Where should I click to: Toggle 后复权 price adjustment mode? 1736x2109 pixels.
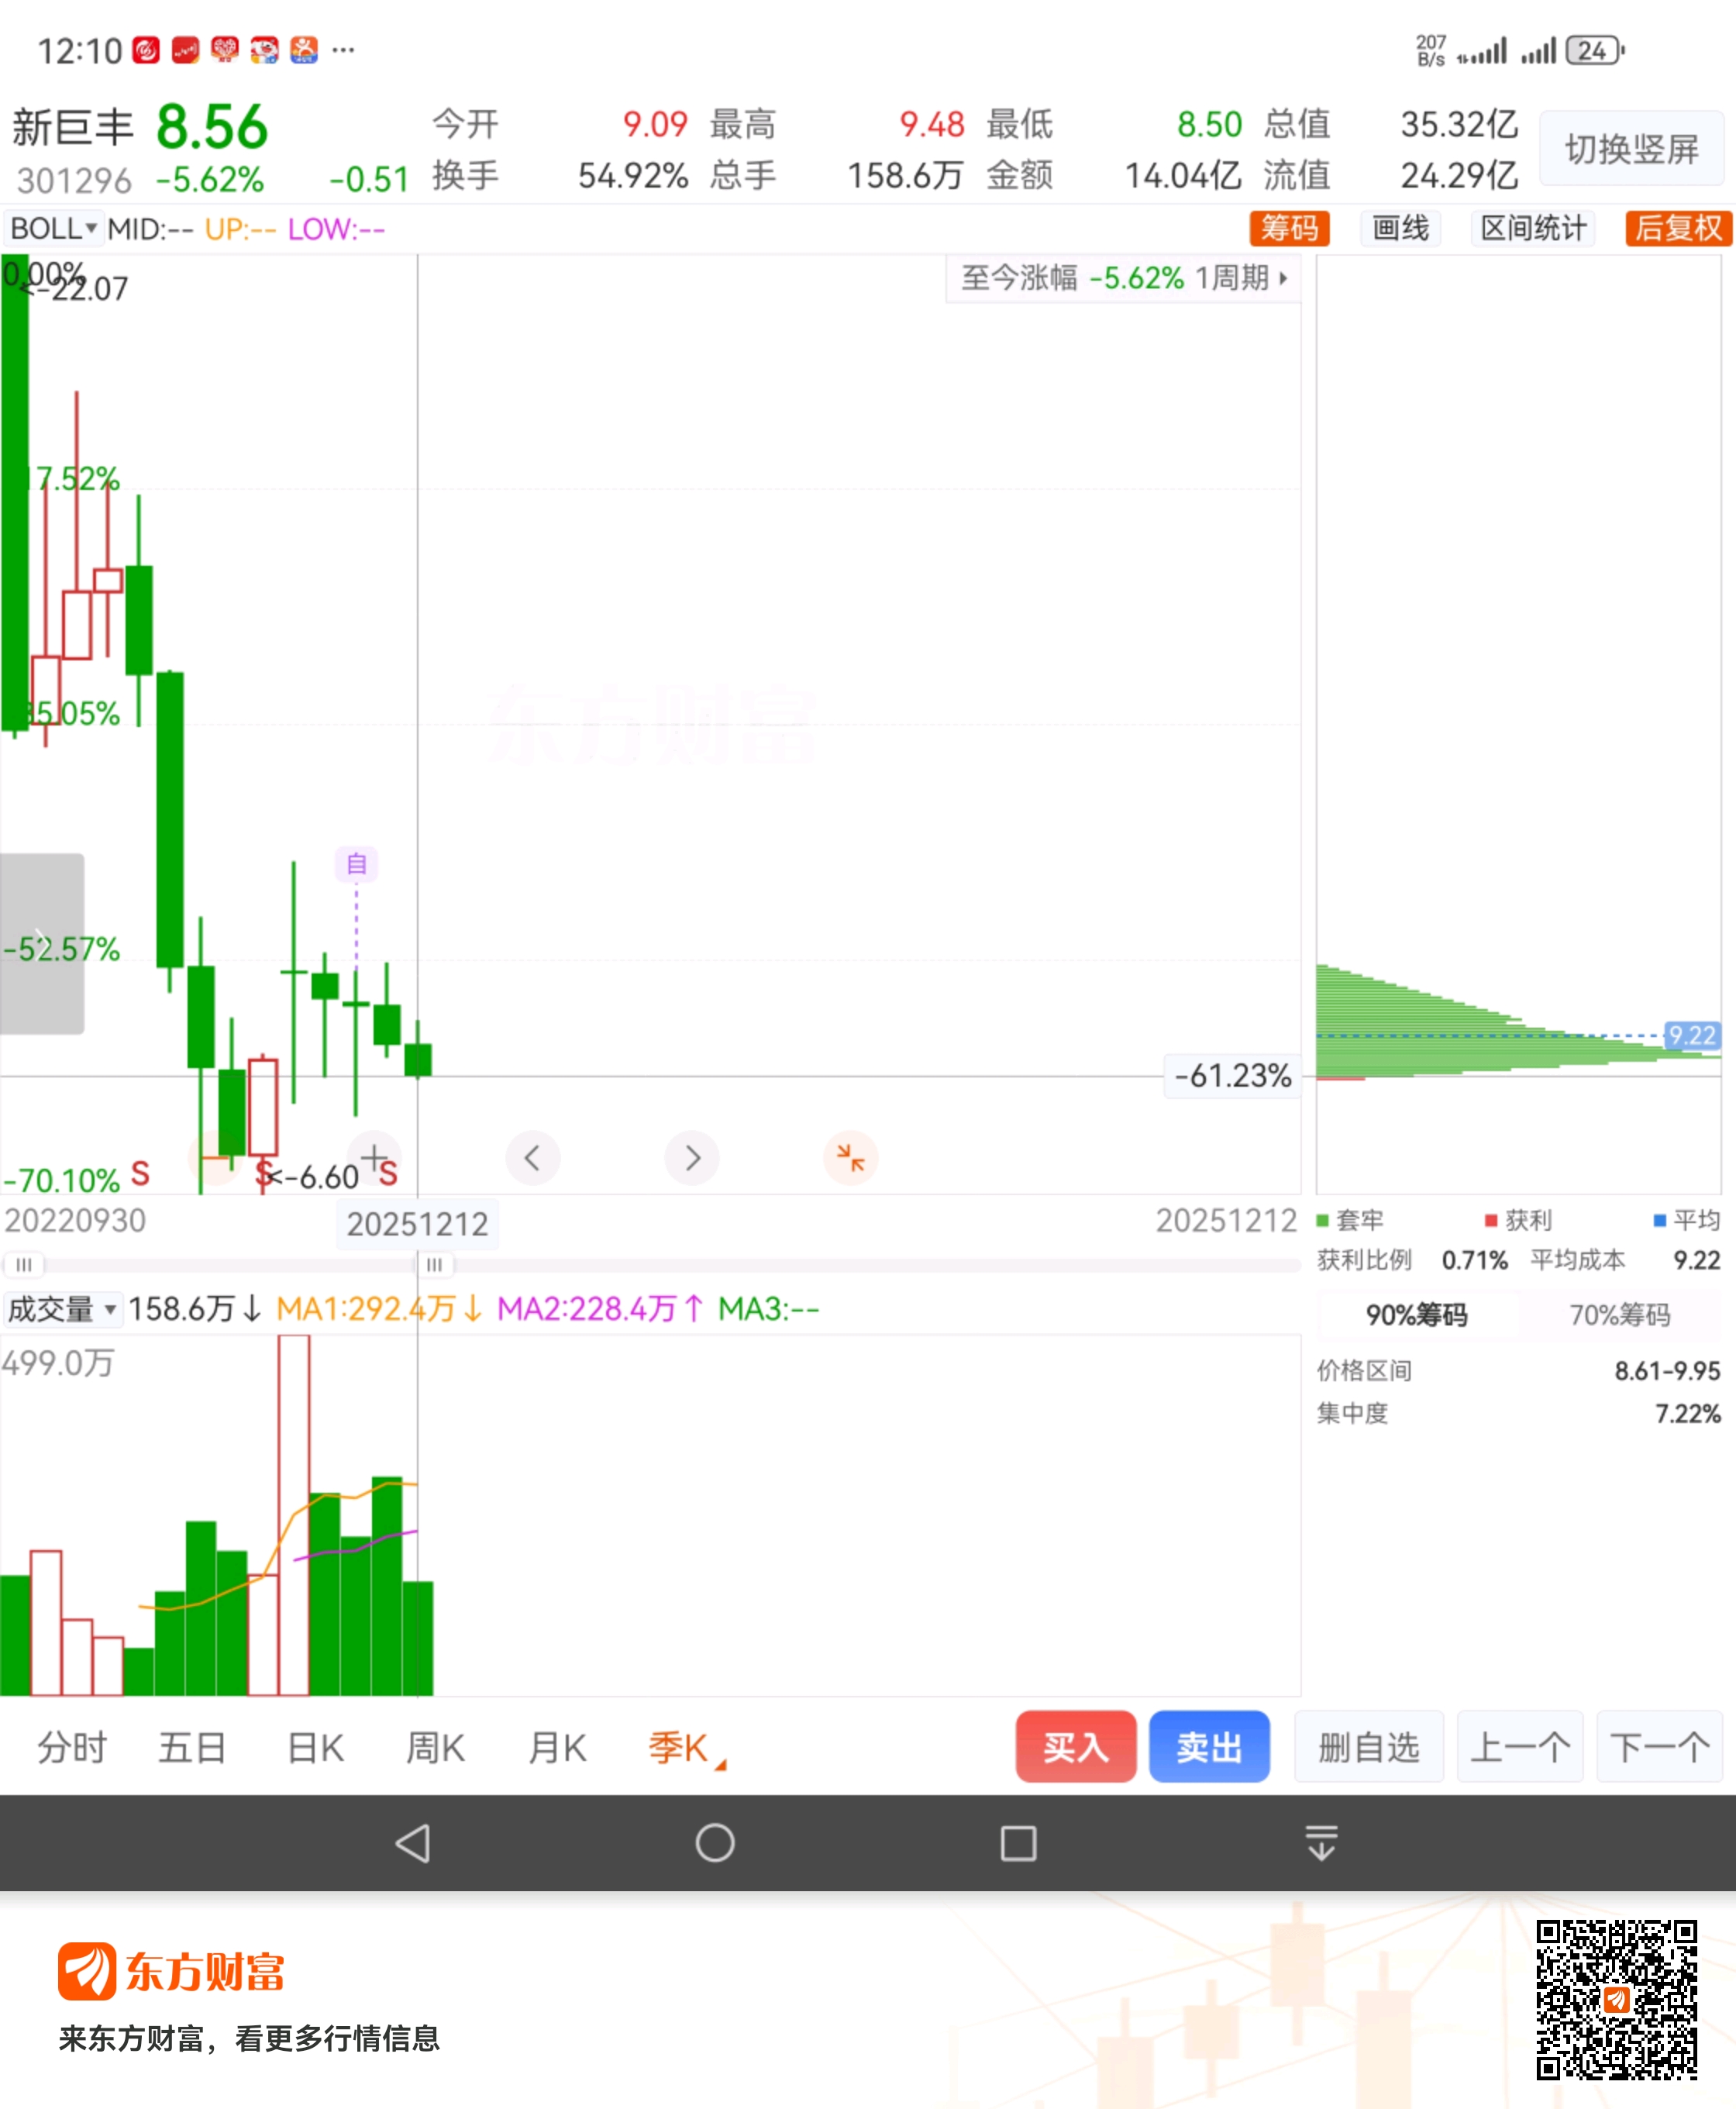[1677, 228]
